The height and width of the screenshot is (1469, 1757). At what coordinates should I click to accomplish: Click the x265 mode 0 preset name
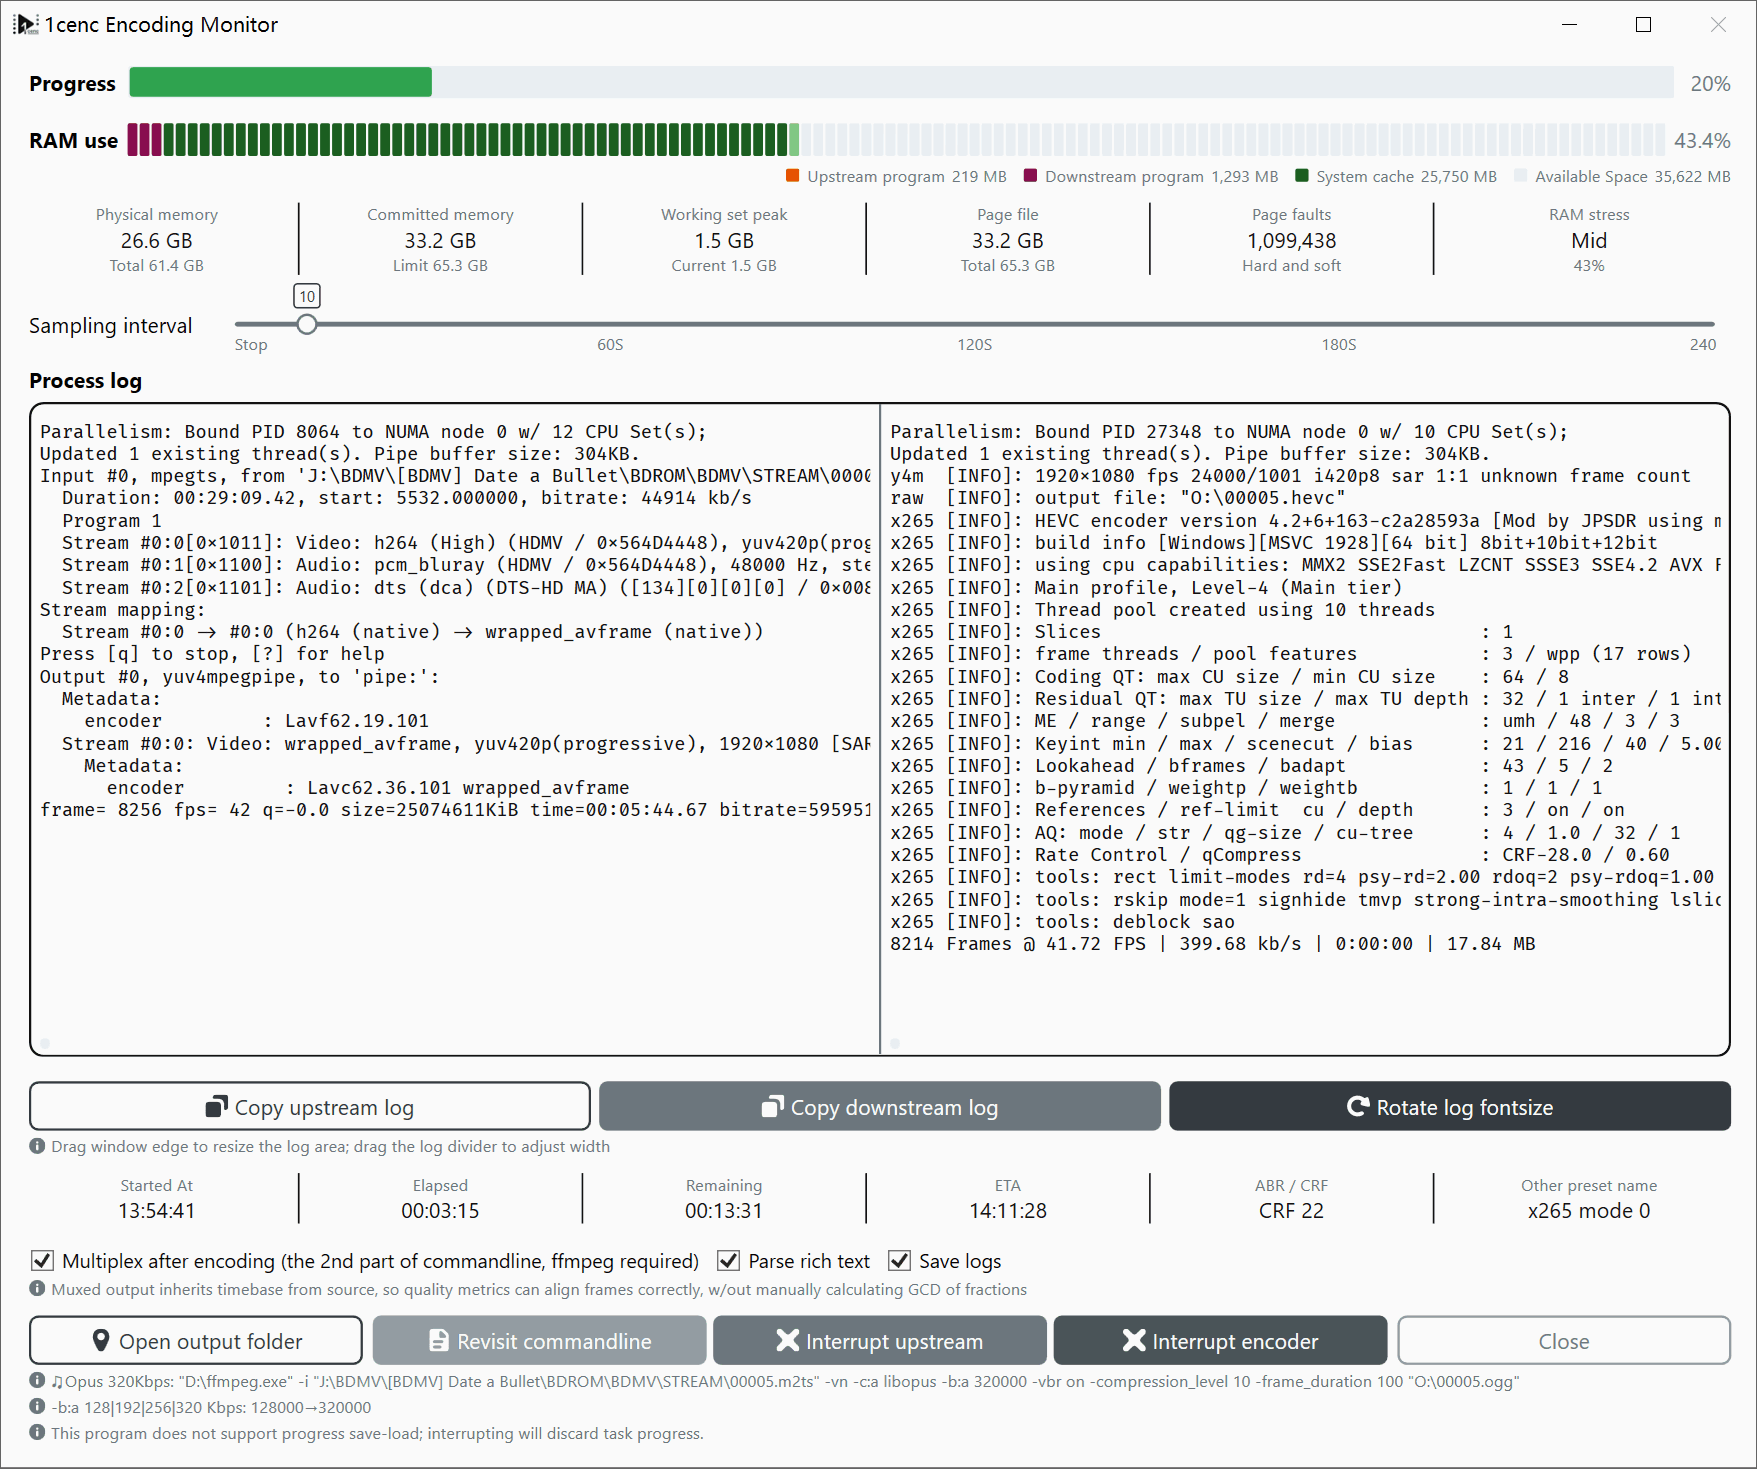tap(1589, 1211)
